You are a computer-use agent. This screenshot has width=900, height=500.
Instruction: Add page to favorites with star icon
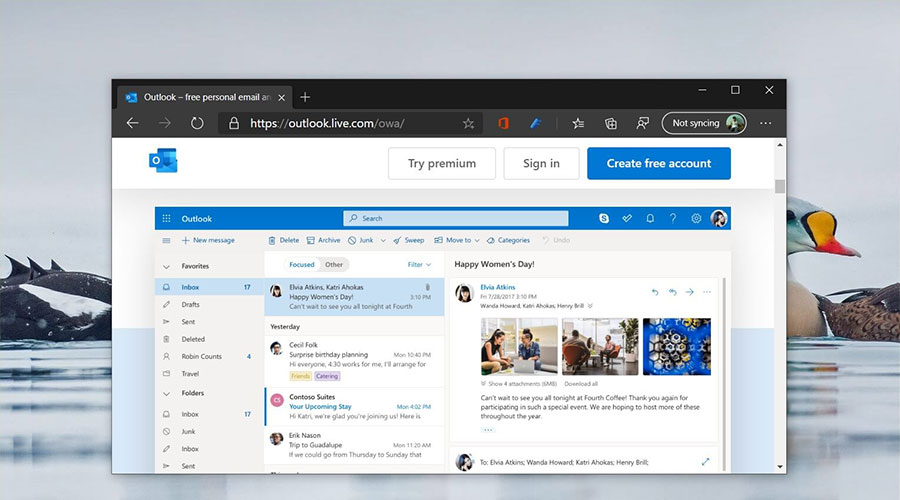(468, 123)
